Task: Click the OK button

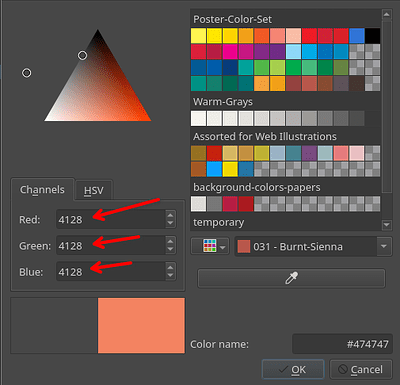Action: click(x=293, y=369)
